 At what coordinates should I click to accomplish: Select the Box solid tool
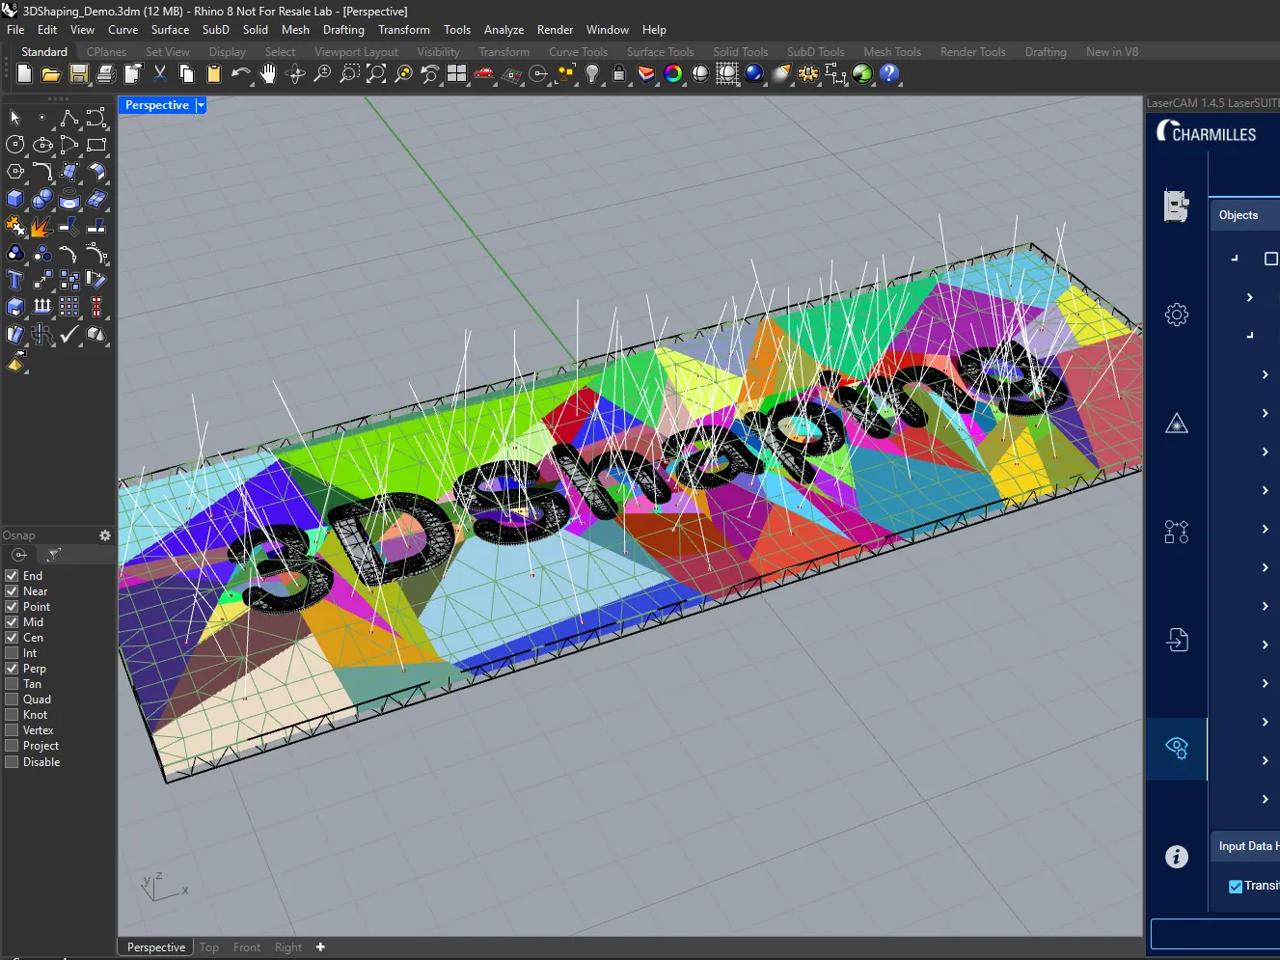(15, 199)
